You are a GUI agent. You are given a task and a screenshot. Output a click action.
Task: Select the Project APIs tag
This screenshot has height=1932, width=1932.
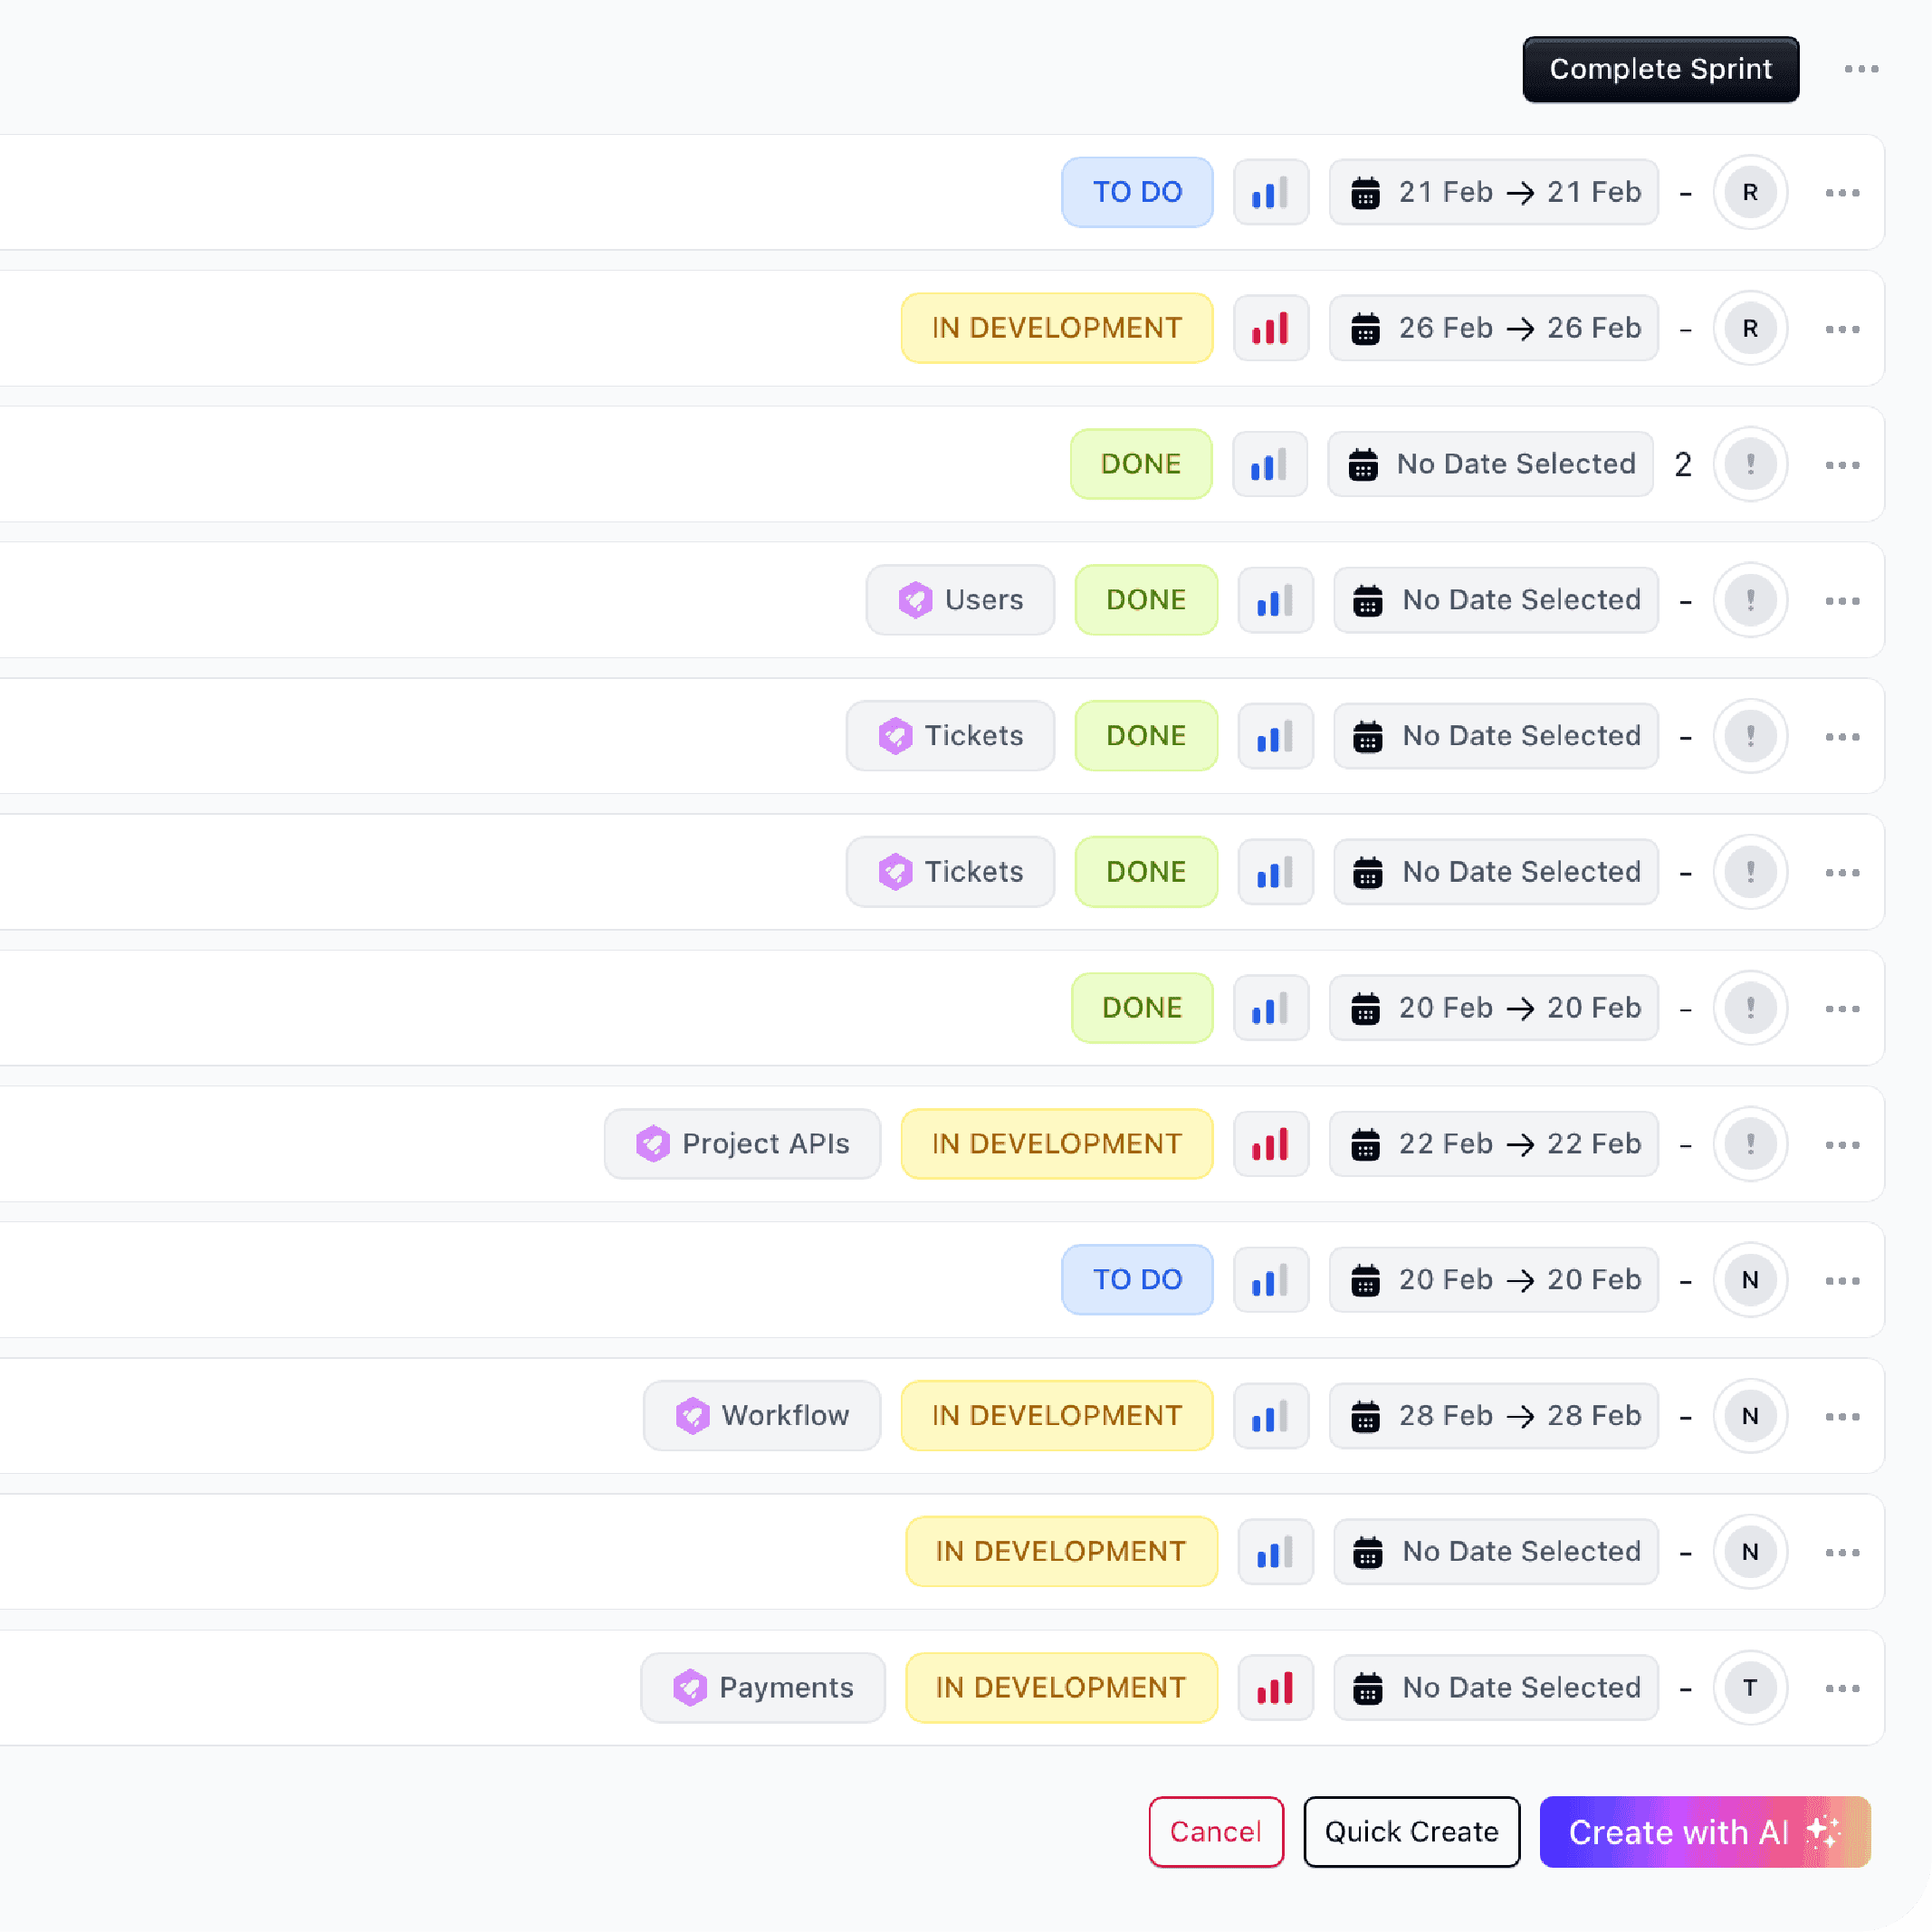point(742,1144)
